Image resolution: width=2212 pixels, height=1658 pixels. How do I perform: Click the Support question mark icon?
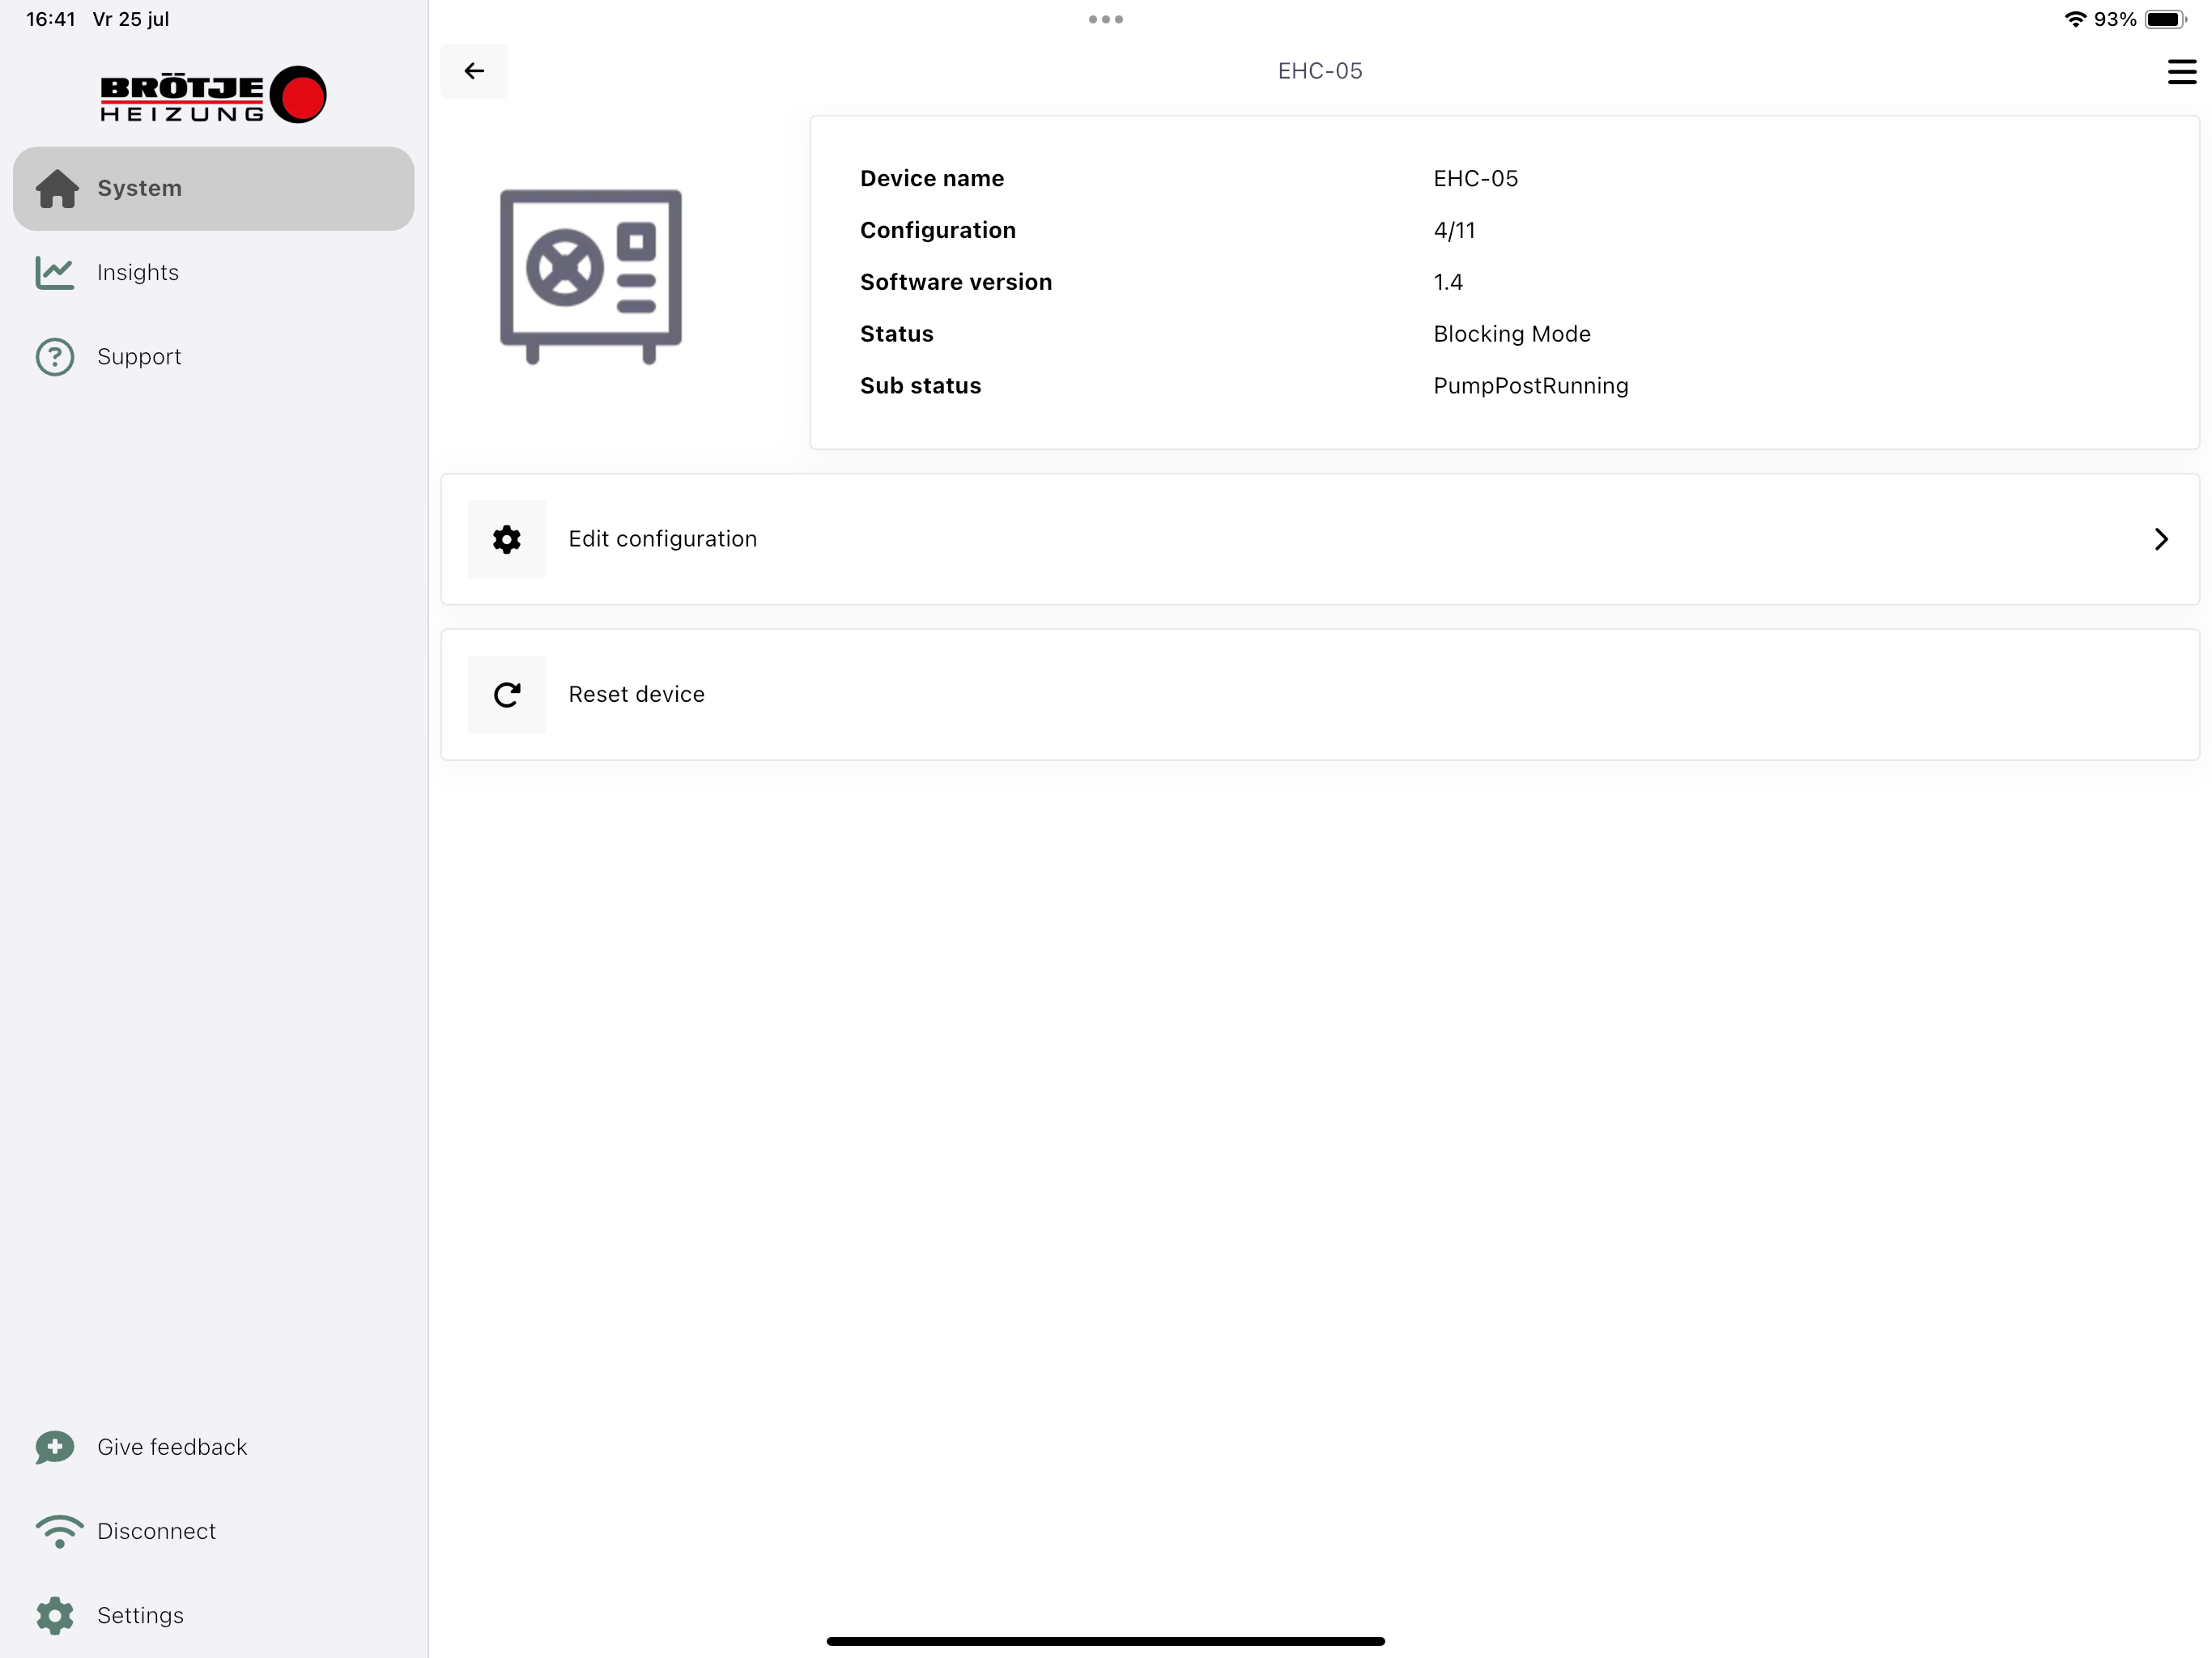click(55, 357)
